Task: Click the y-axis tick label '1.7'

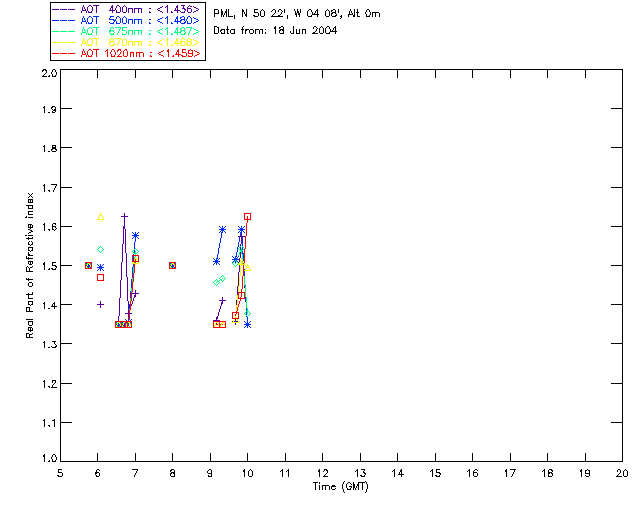Action: [x=49, y=187]
